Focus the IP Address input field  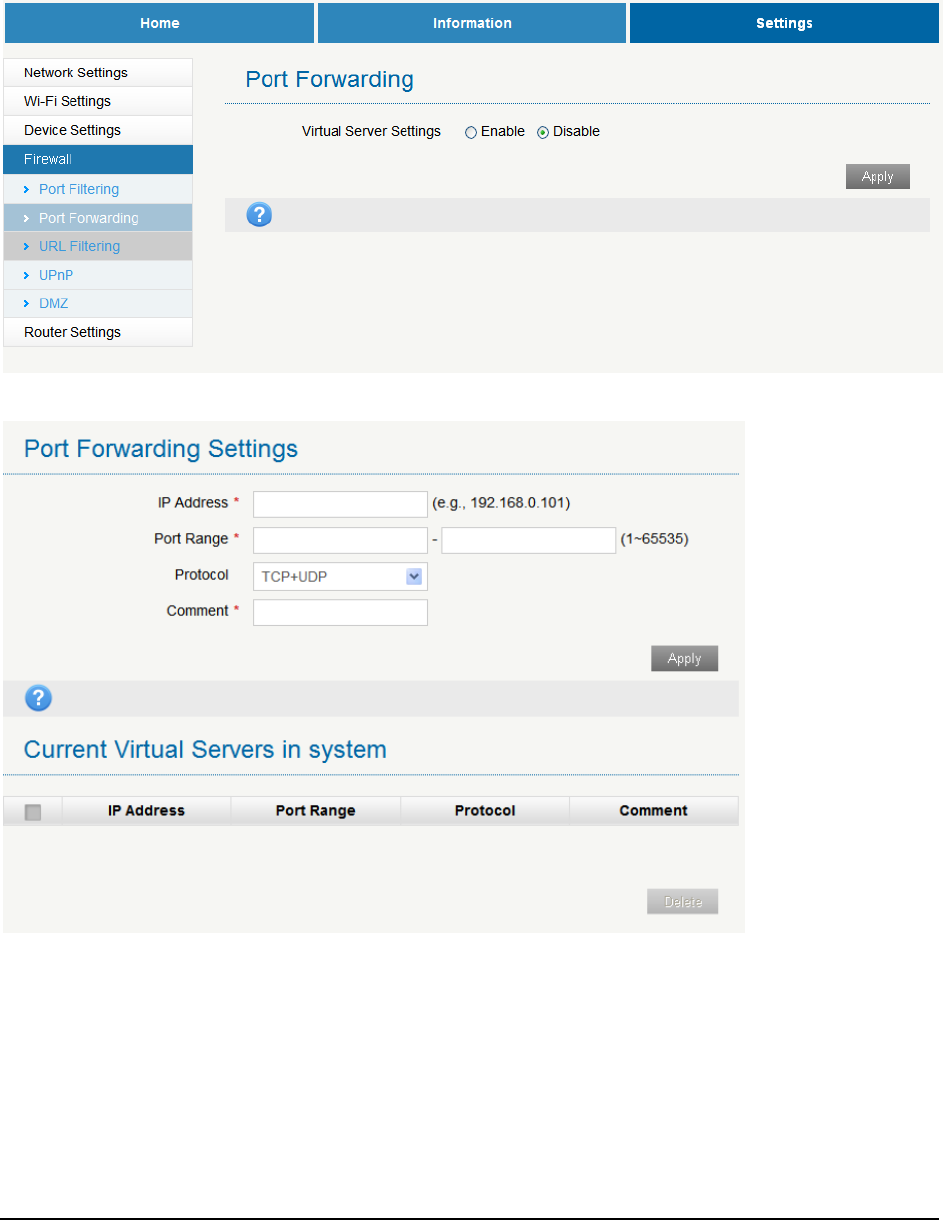pos(340,504)
